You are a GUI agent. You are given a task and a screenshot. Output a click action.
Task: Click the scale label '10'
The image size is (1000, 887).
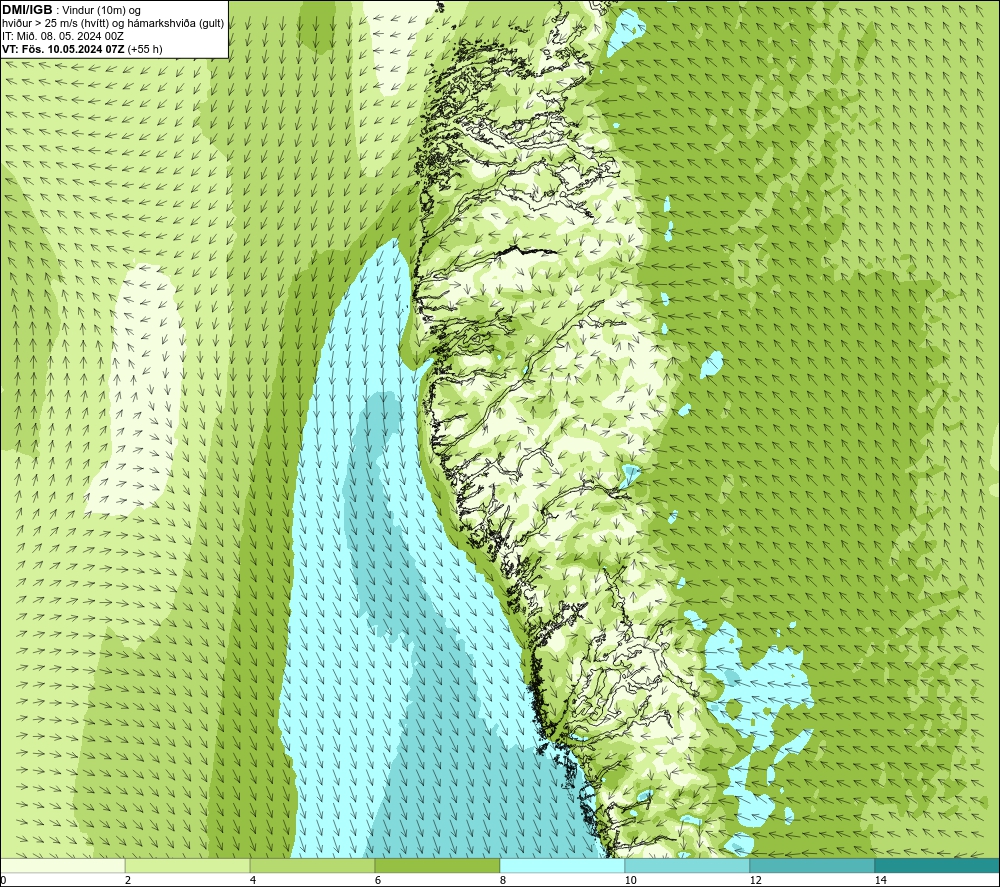[630, 880]
